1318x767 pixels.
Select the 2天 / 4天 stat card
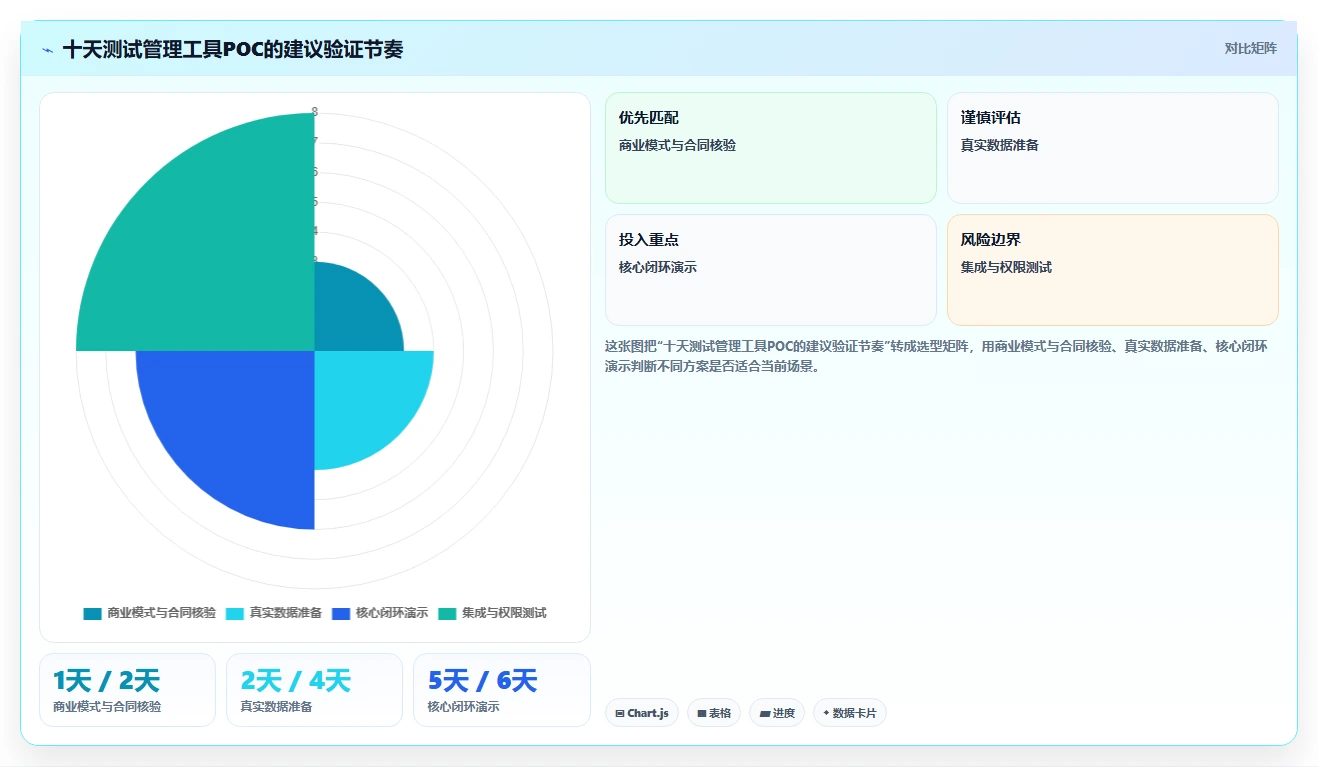[x=314, y=690]
